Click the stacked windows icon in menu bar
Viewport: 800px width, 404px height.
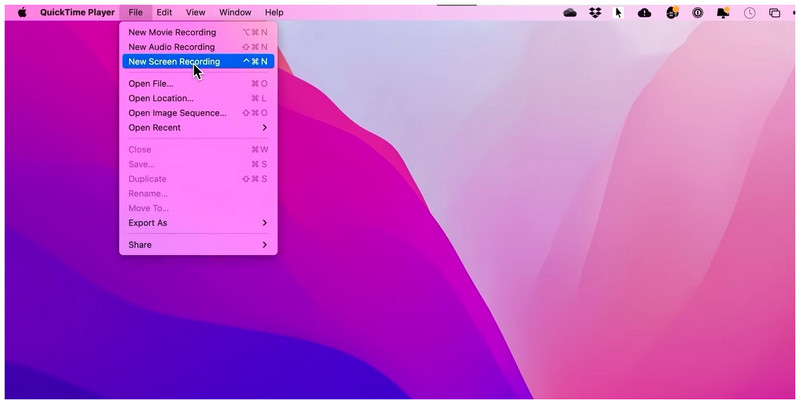pos(774,13)
